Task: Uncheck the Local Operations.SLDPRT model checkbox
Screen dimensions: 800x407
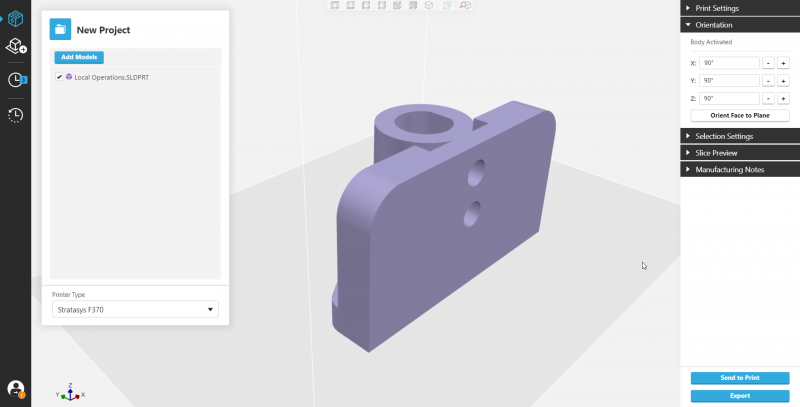Action: [59, 77]
